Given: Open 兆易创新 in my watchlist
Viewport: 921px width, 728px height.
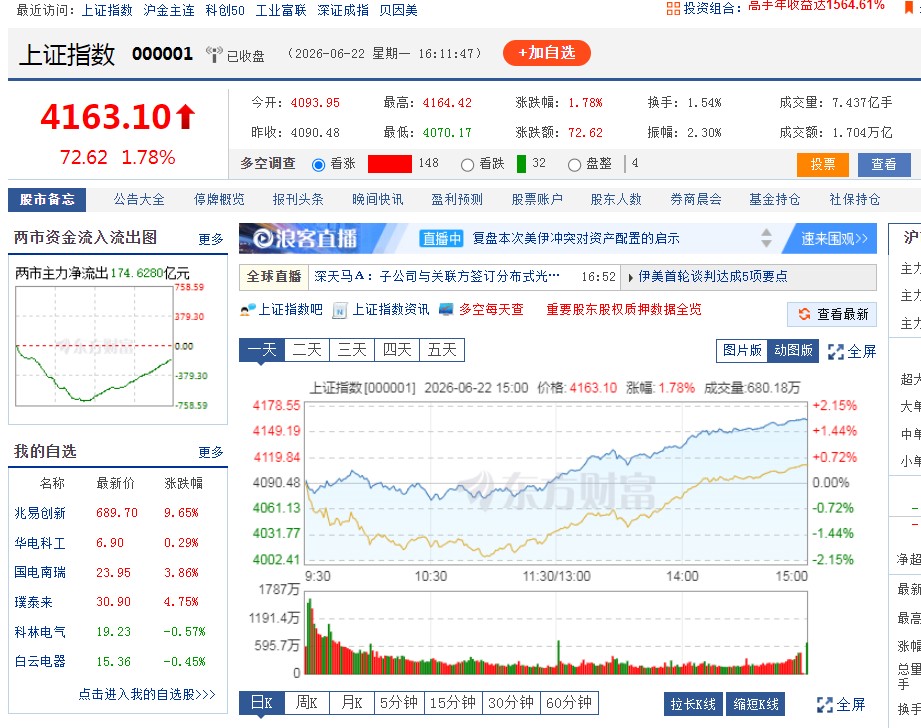Looking at the screenshot, I should point(40,514).
